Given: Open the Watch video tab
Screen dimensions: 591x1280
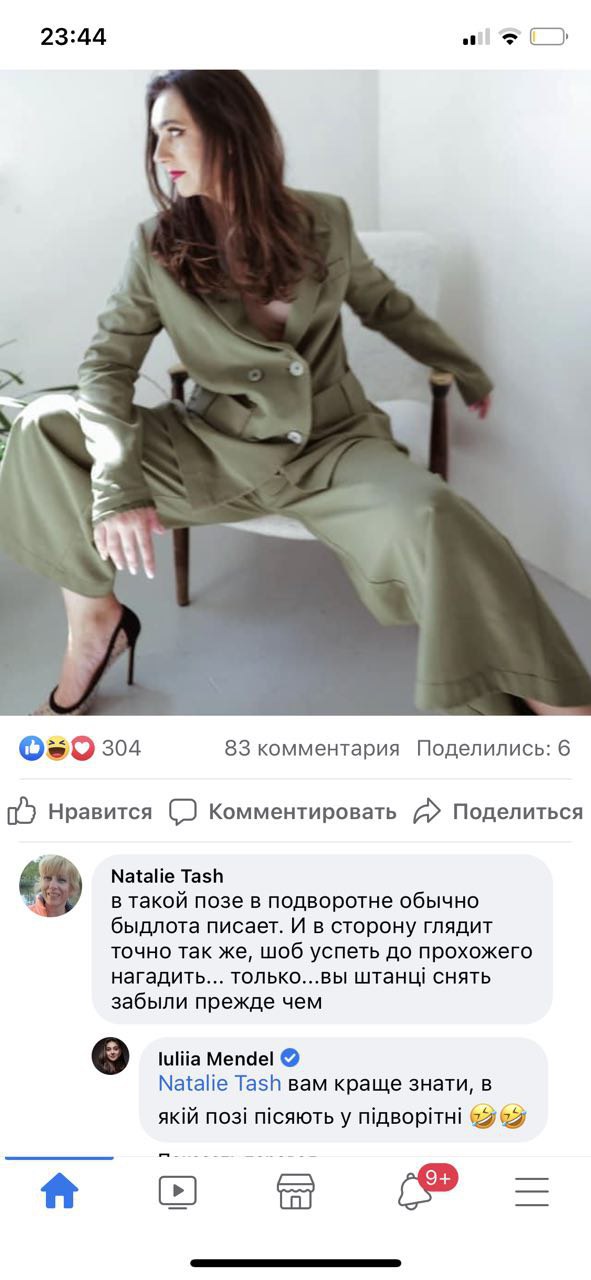Looking at the screenshot, I should [178, 1191].
